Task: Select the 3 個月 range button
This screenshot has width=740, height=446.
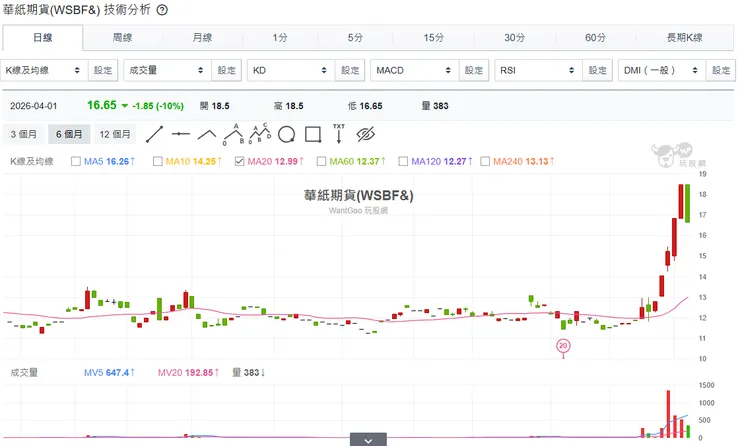Action: tap(24, 135)
